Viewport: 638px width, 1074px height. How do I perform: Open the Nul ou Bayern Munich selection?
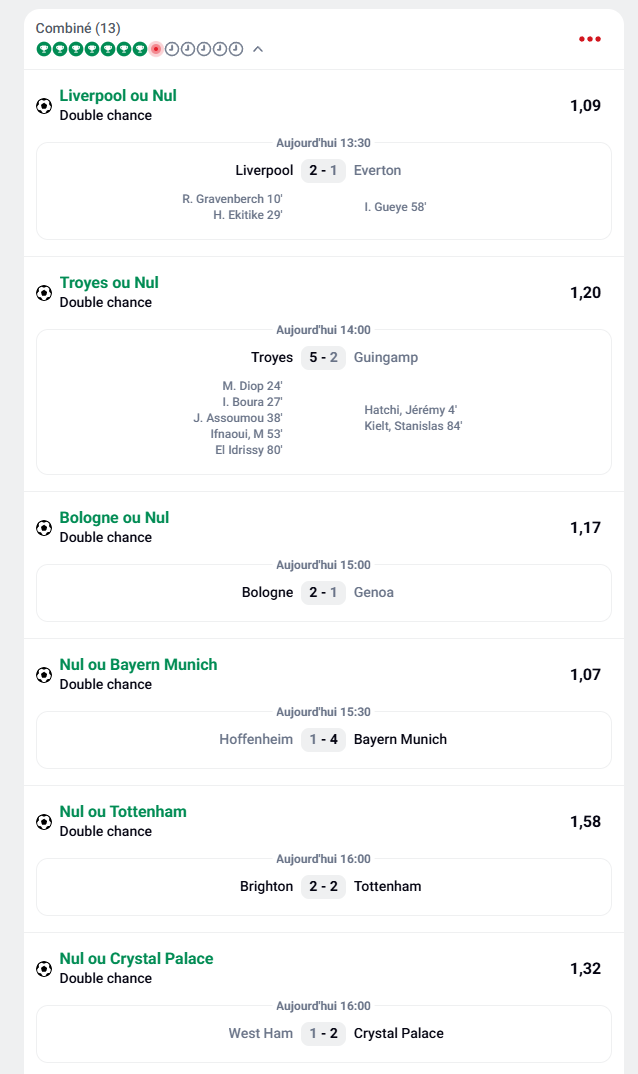[x=138, y=665]
